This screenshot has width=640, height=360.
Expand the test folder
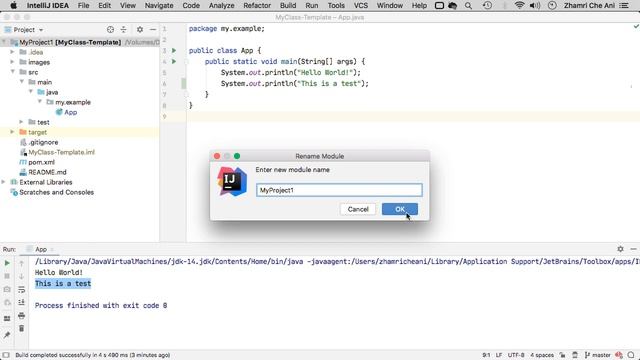21,122
